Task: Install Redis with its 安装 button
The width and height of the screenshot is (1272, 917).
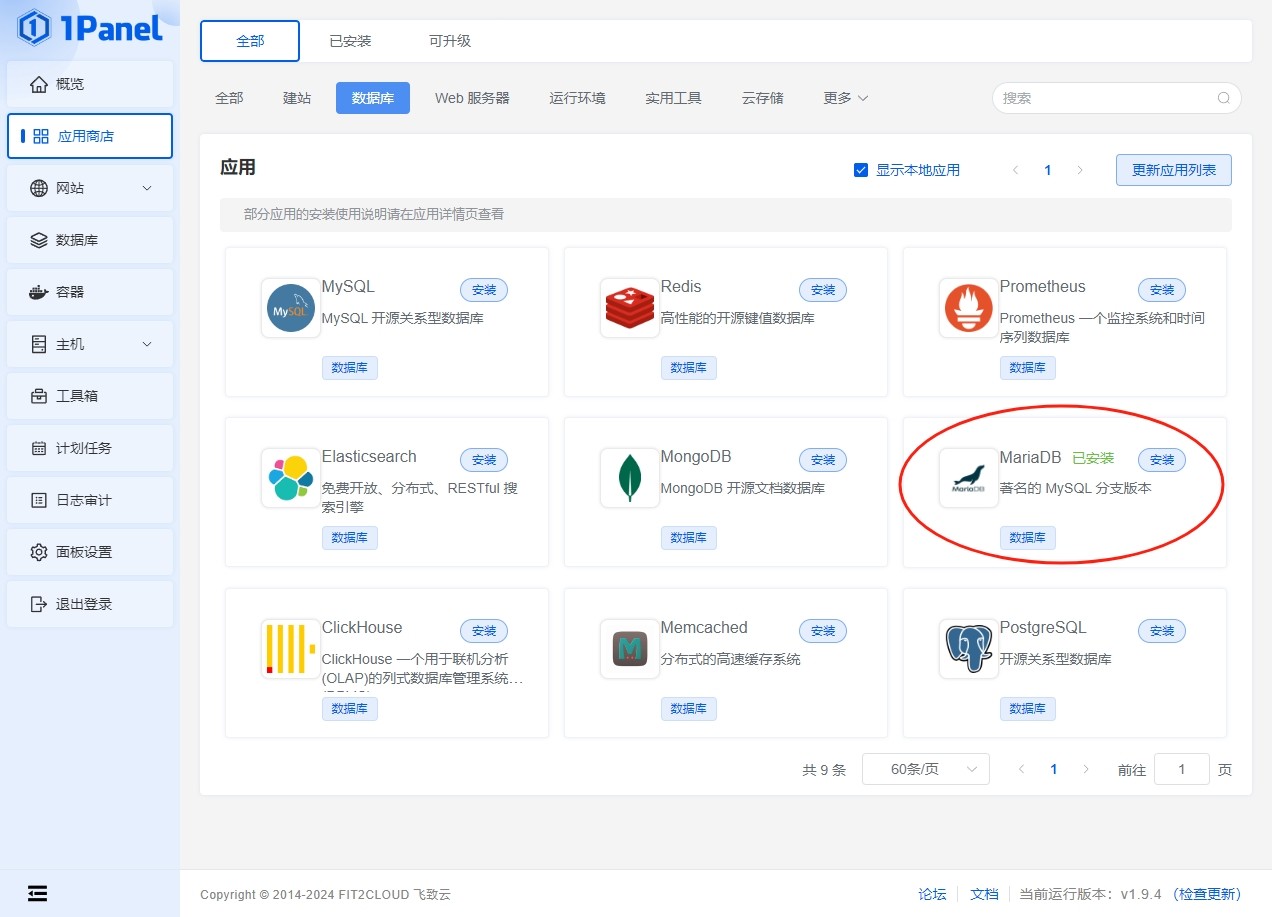Action: tap(823, 290)
